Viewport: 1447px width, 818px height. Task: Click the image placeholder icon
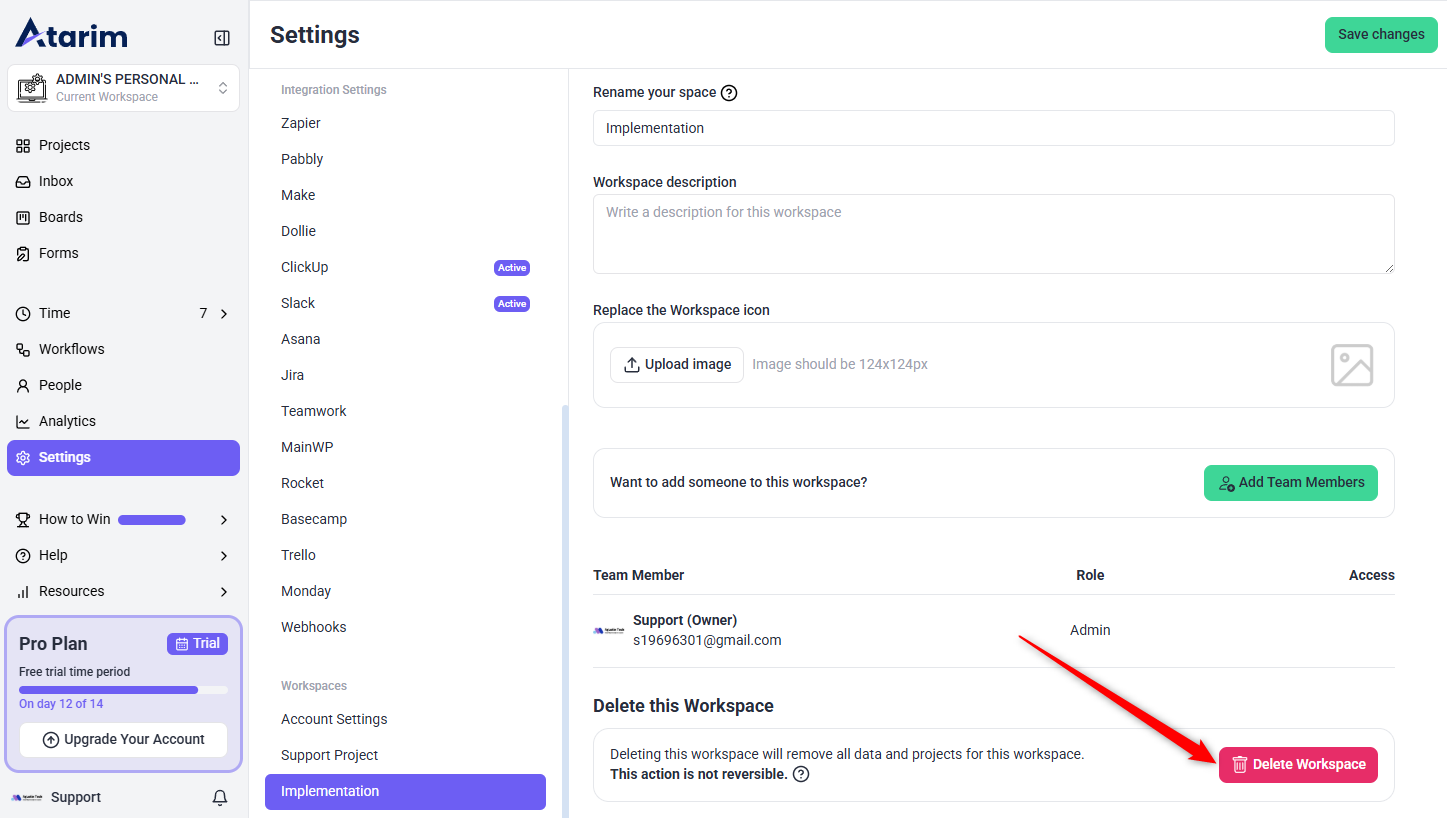tap(1352, 365)
